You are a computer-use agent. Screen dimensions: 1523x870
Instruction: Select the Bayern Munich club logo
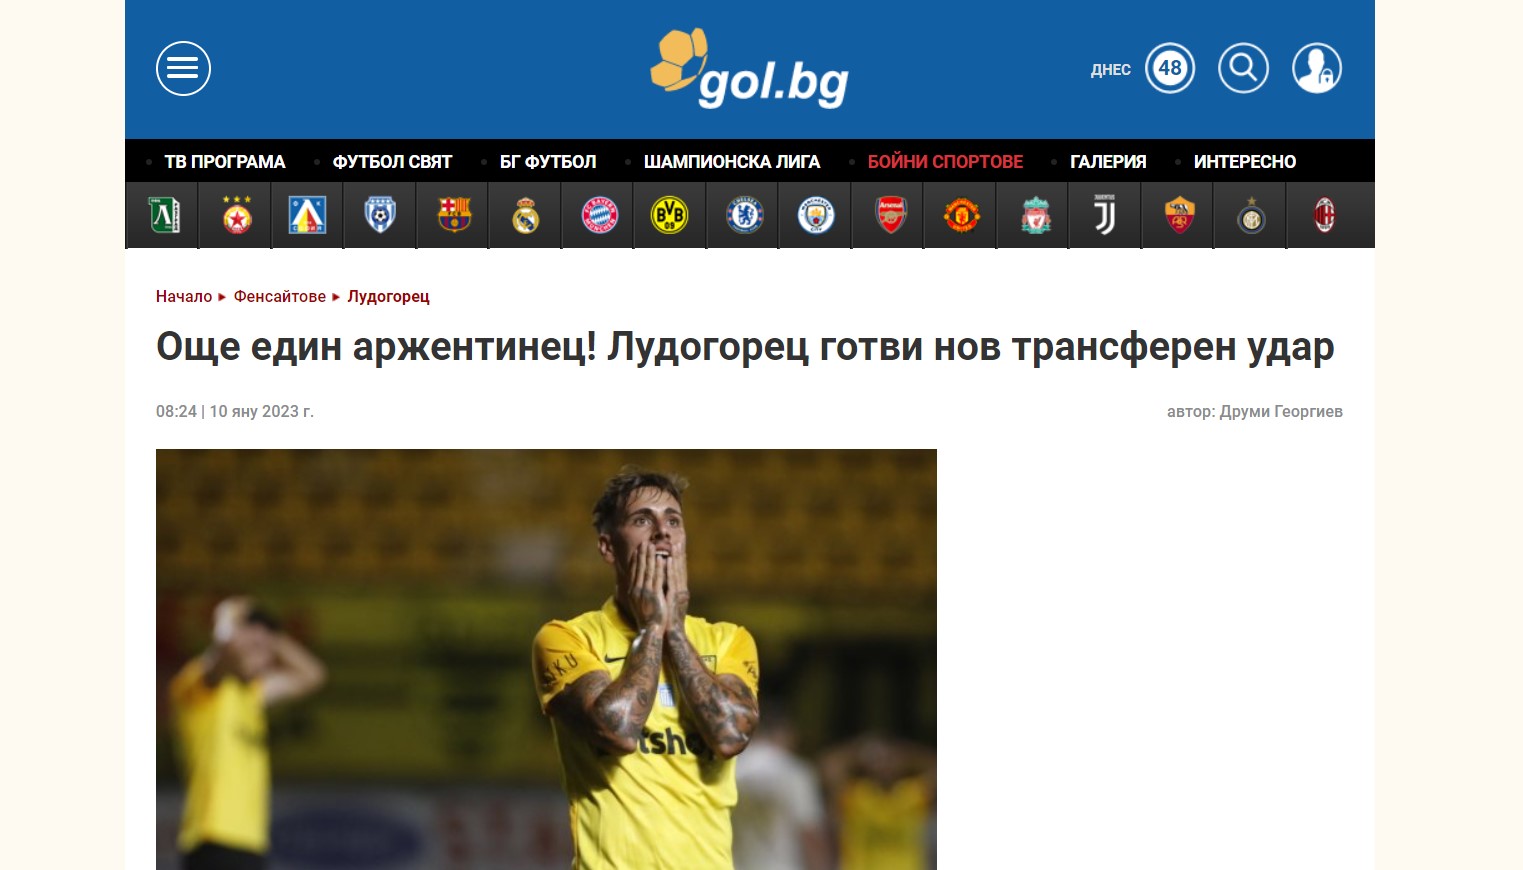click(599, 215)
